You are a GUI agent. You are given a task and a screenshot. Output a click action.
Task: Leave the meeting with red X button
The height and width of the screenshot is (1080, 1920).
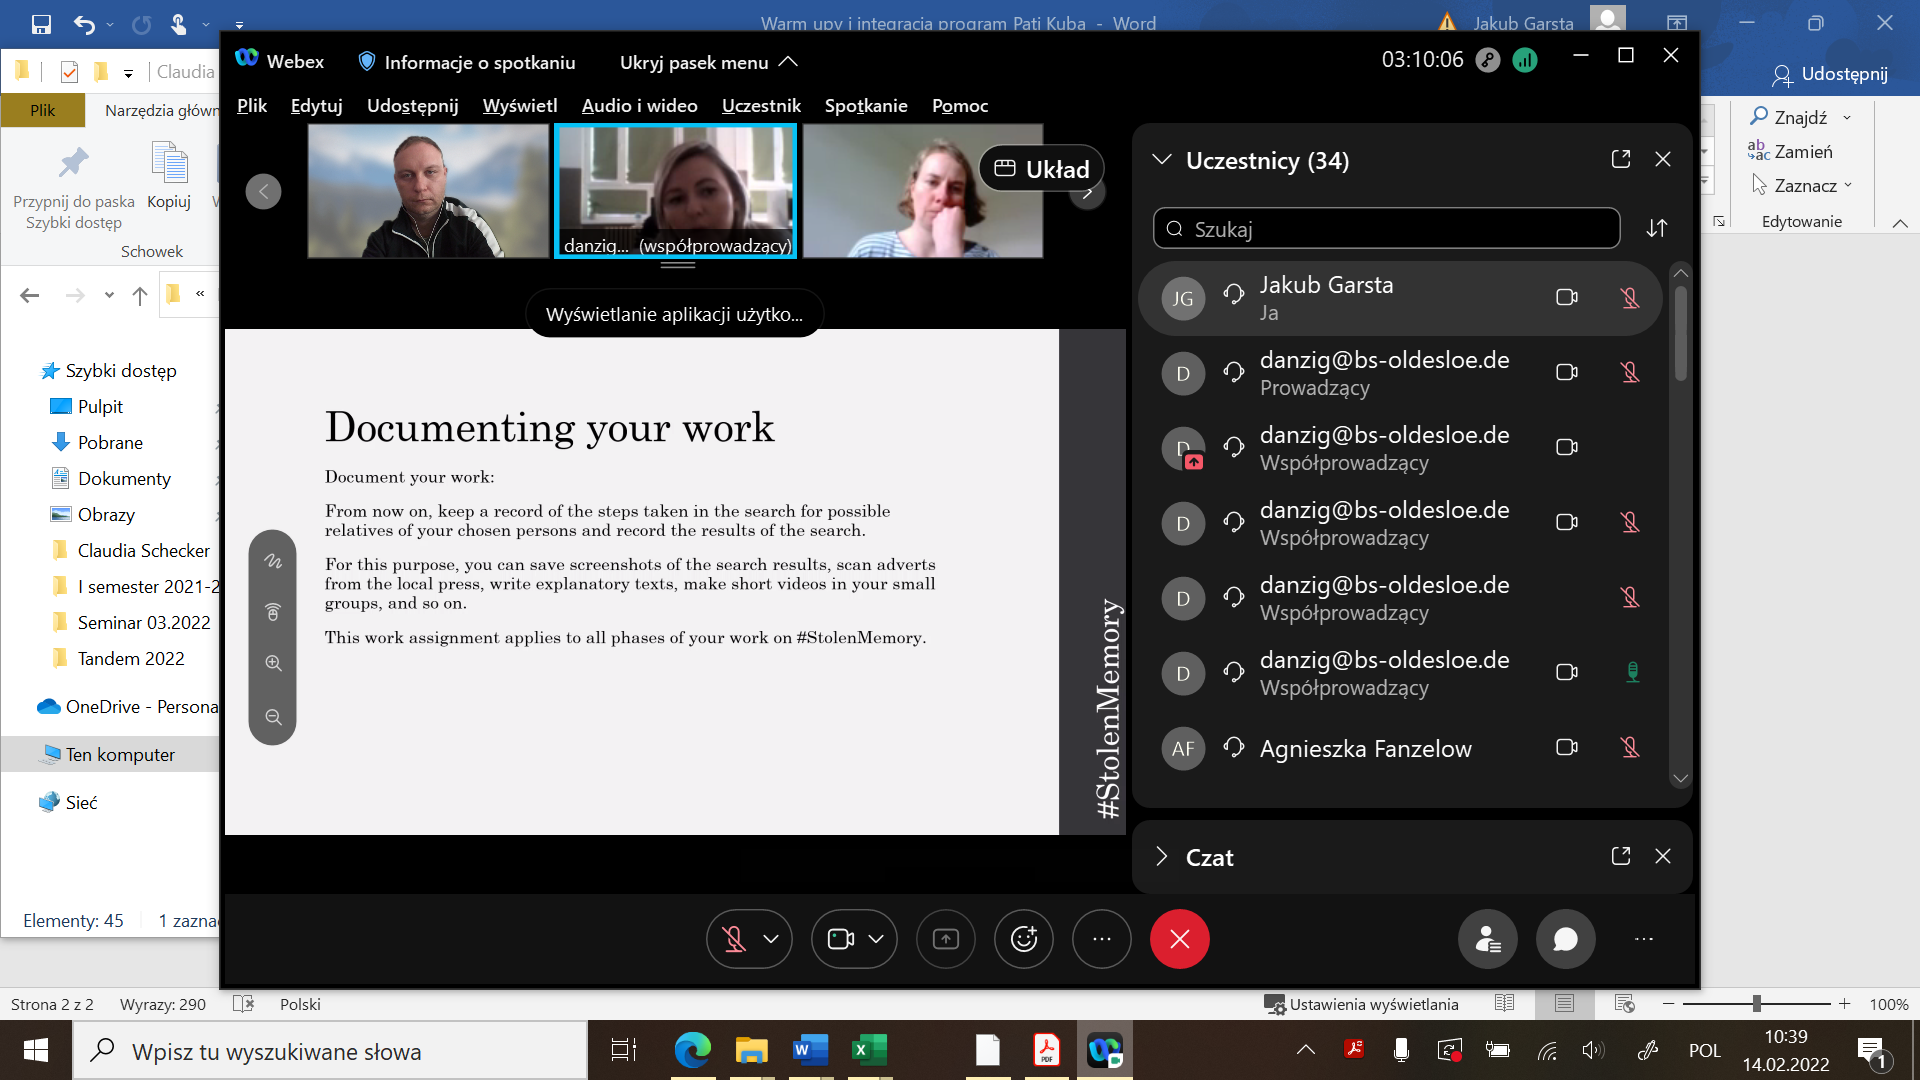click(1180, 939)
